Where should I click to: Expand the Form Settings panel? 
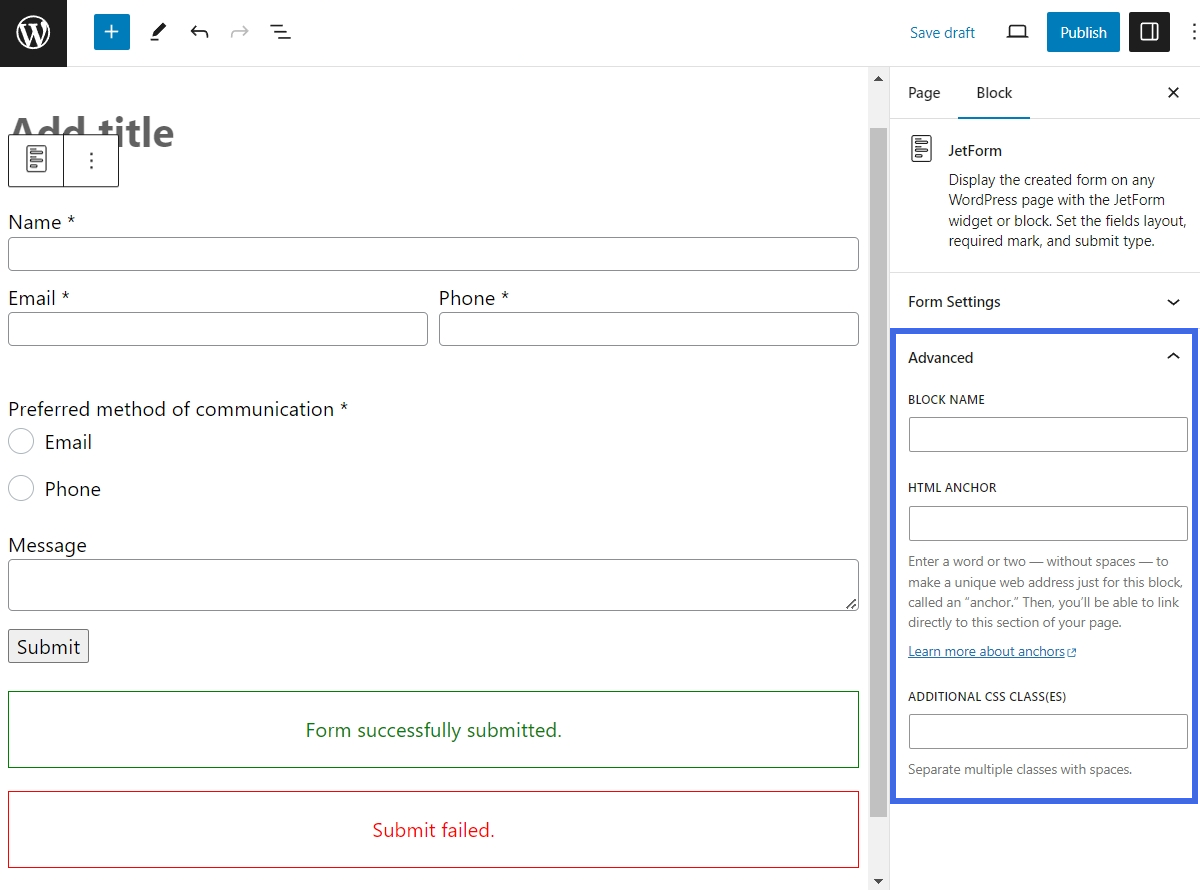coord(1044,302)
